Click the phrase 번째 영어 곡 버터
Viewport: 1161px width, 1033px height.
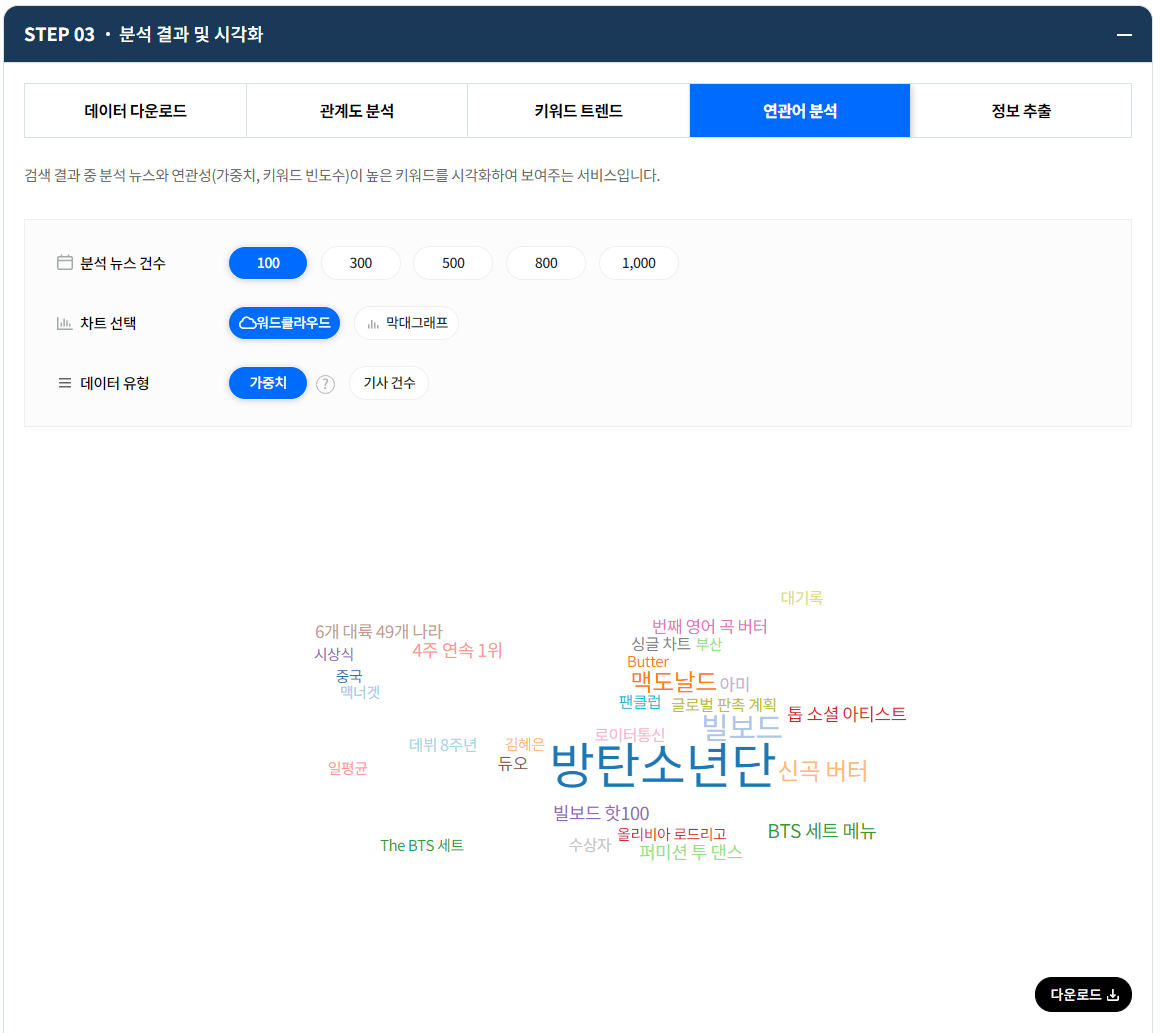pos(709,626)
